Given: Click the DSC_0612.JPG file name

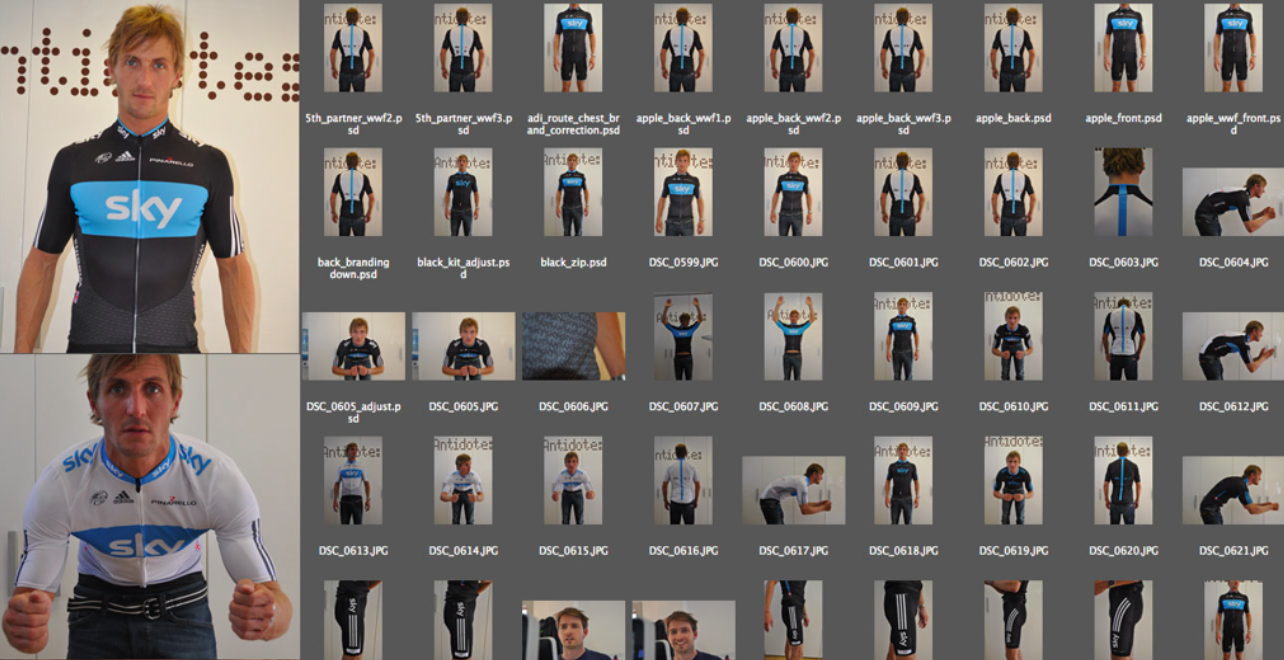Looking at the screenshot, I should 1233,406.
